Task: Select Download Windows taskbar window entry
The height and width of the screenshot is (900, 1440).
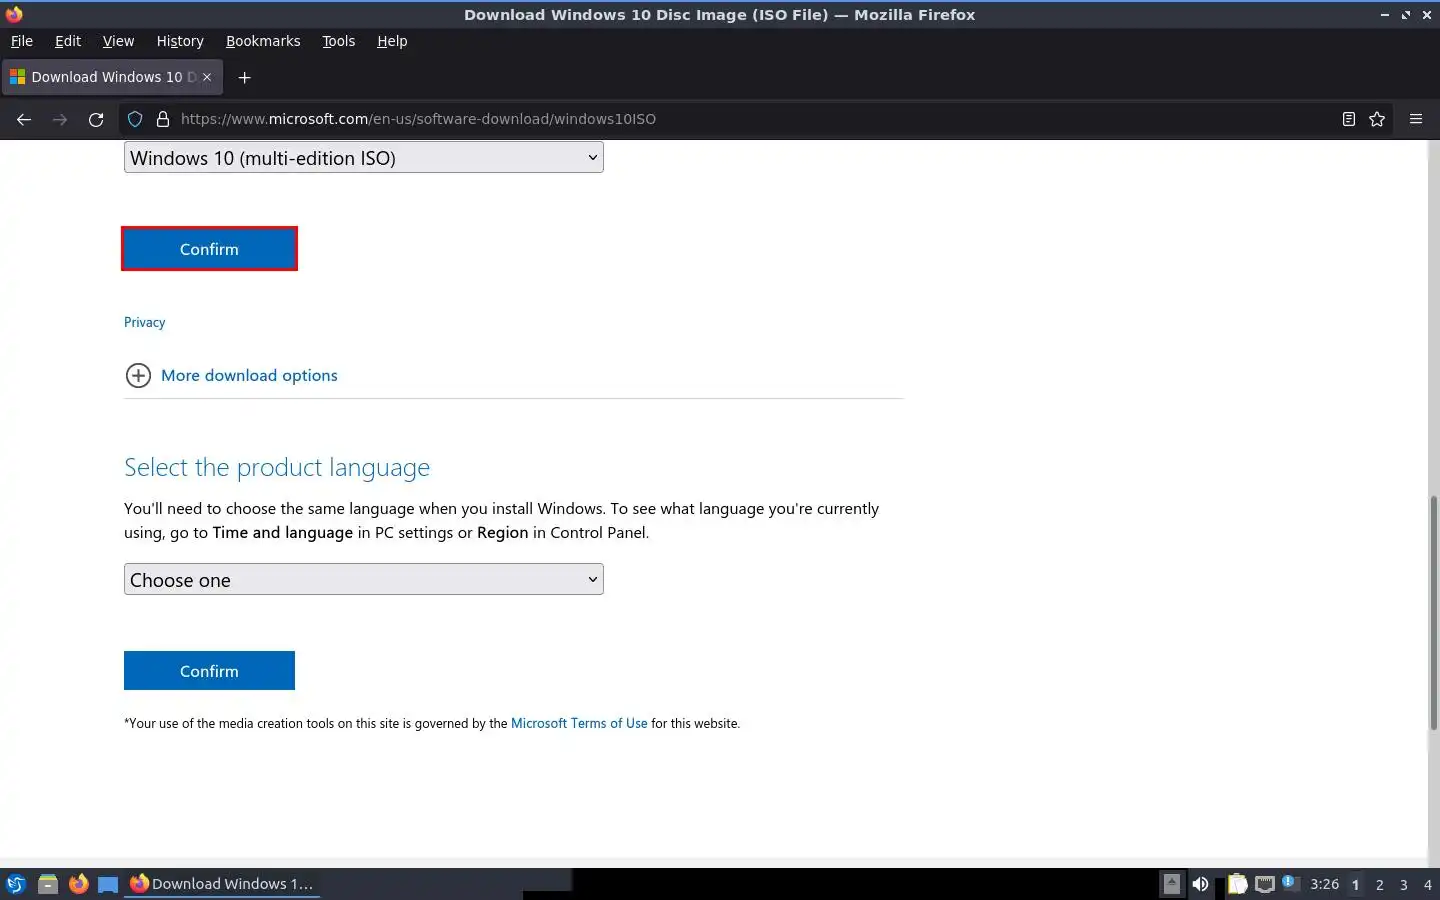Action: (x=222, y=884)
